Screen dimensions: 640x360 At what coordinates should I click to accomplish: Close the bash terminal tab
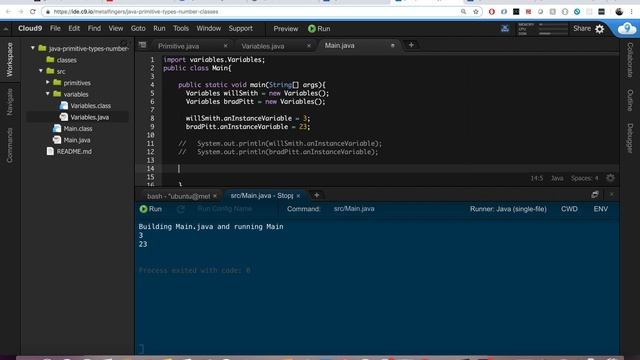tap(215, 196)
